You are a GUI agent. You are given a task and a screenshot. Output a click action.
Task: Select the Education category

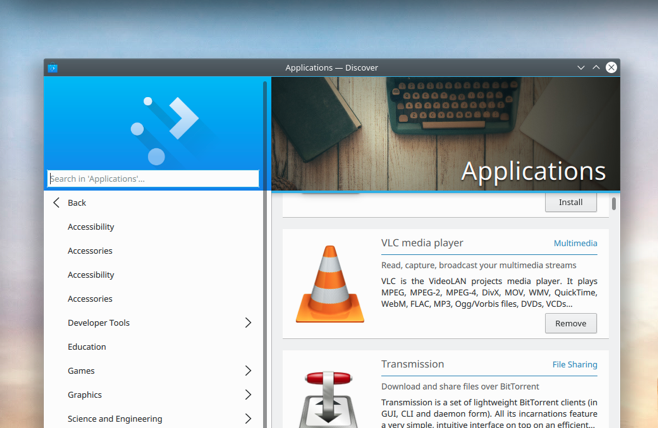[x=87, y=347]
